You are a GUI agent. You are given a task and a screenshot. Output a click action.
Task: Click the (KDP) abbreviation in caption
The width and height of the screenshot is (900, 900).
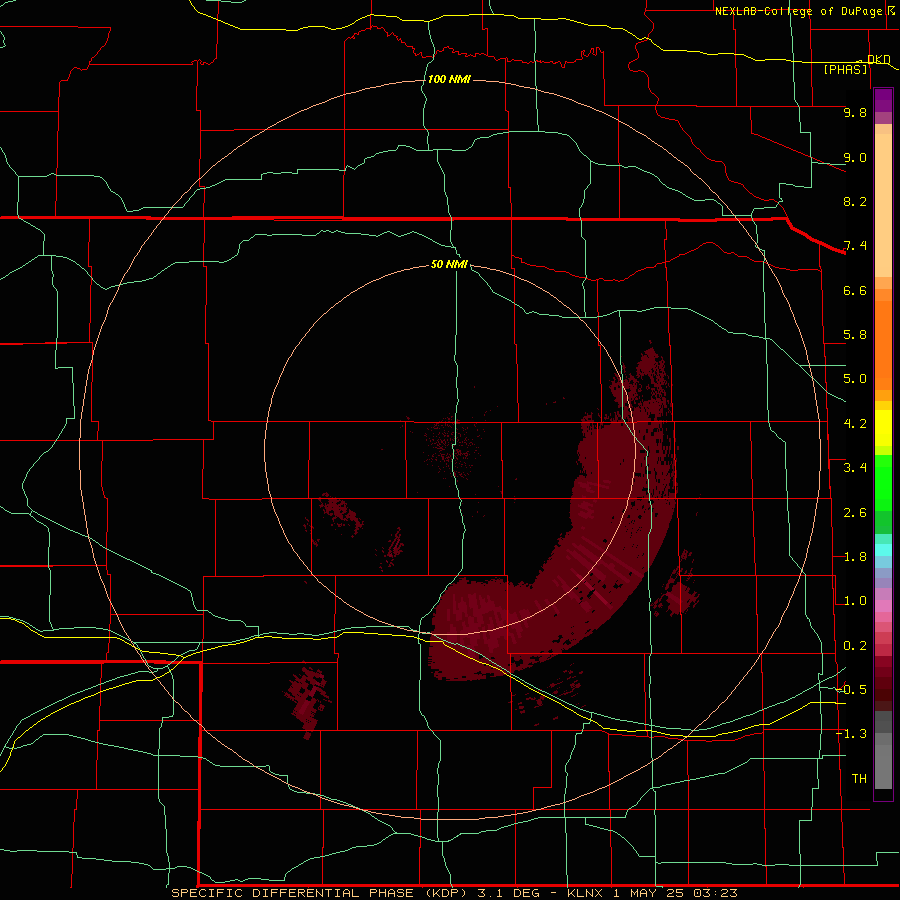(448, 893)
